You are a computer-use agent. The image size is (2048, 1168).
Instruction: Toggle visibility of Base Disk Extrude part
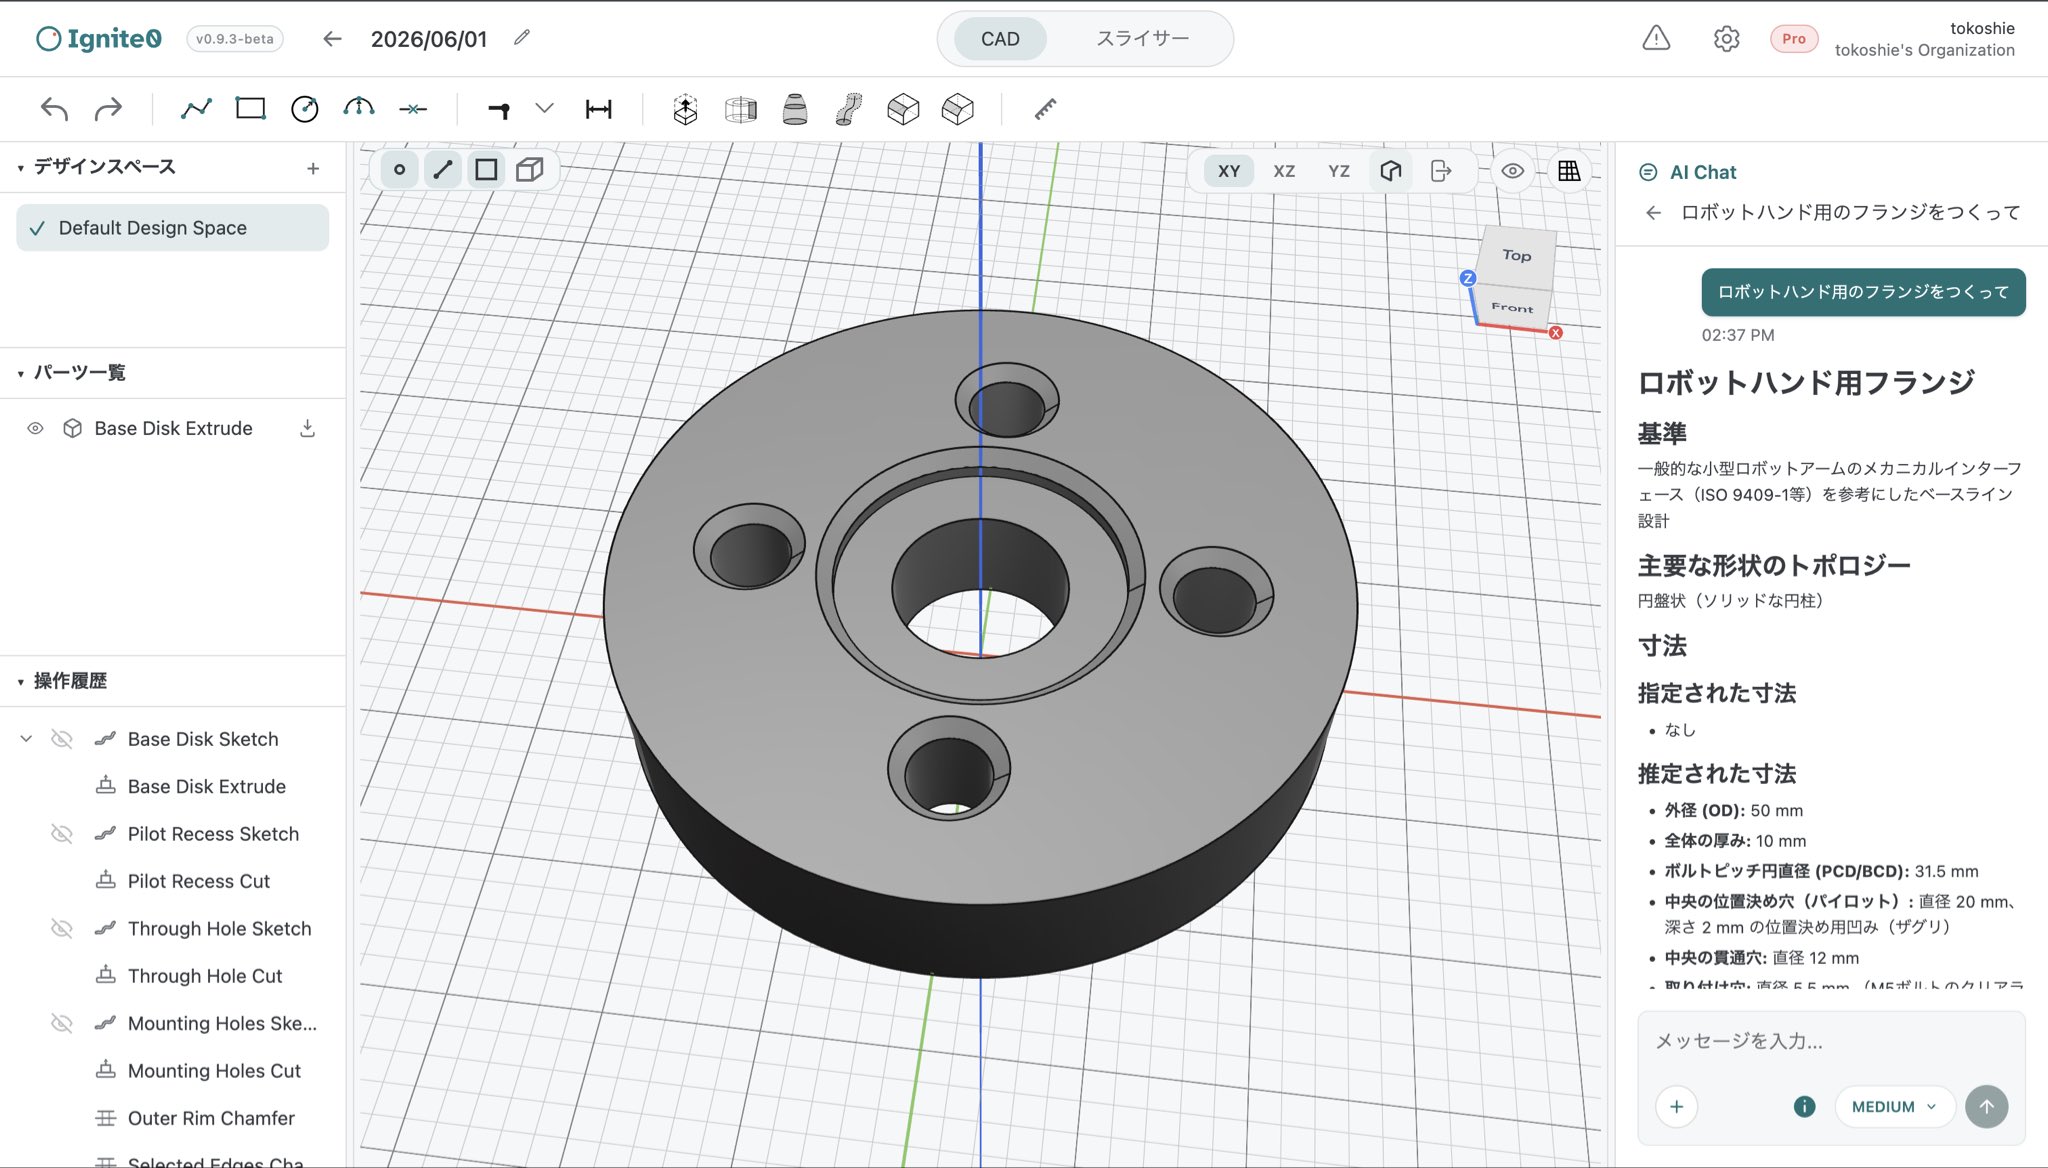(35, 428)
